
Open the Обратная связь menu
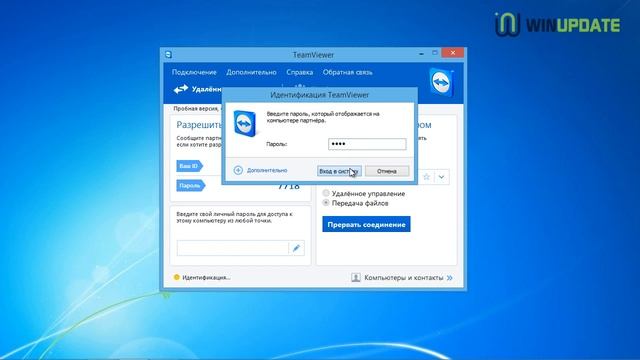[347, 72]
